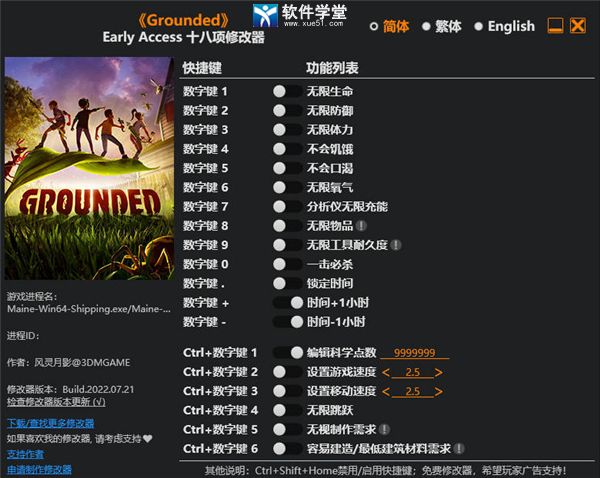Click the 进程ID label
This screenshot has height=478, width=600.
[23, 336]
